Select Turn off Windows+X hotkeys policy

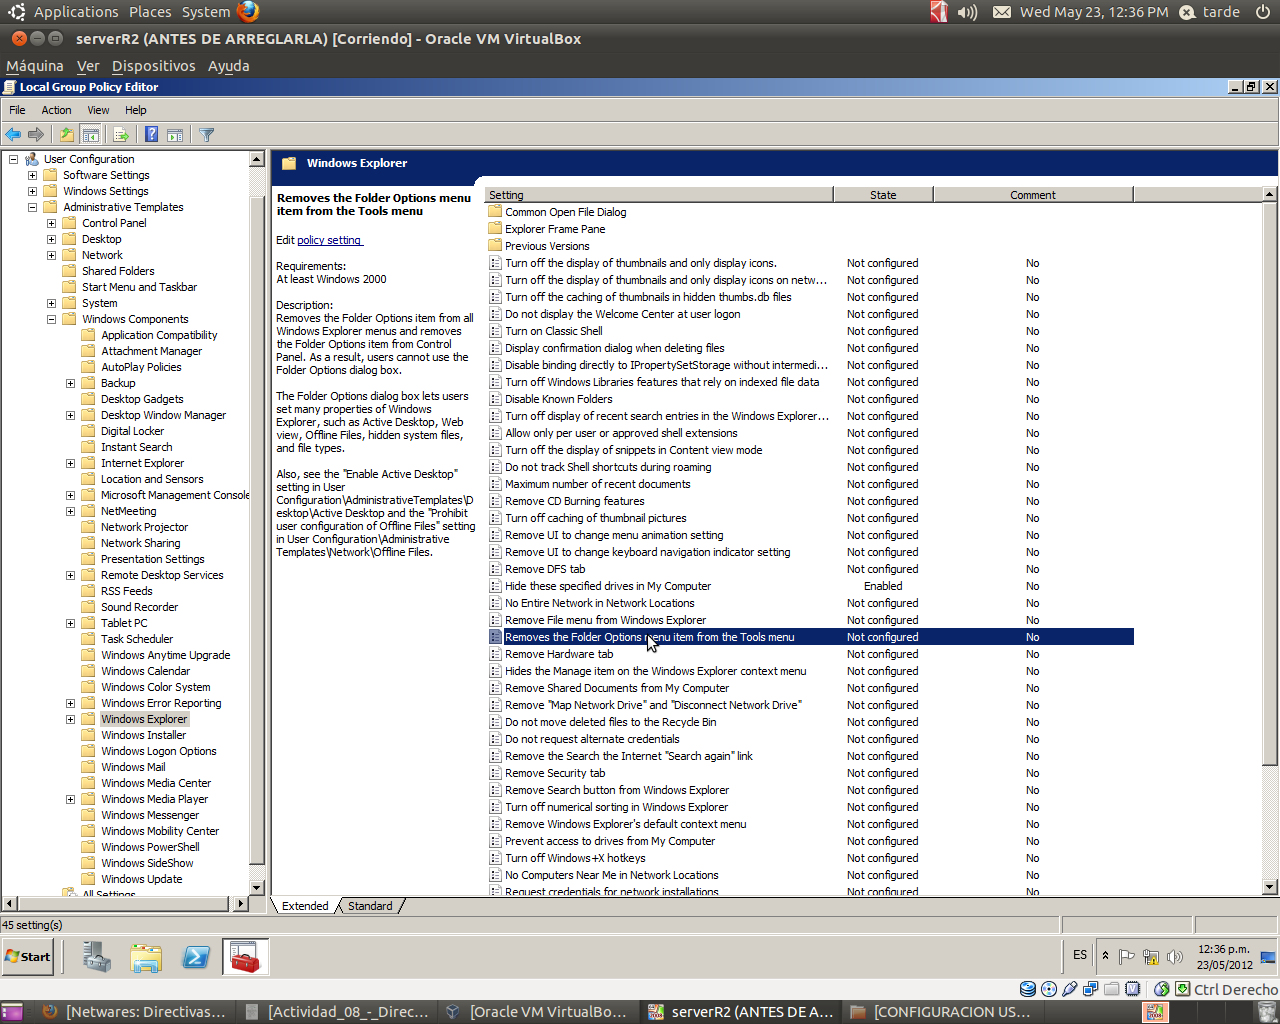coord(575,858)
